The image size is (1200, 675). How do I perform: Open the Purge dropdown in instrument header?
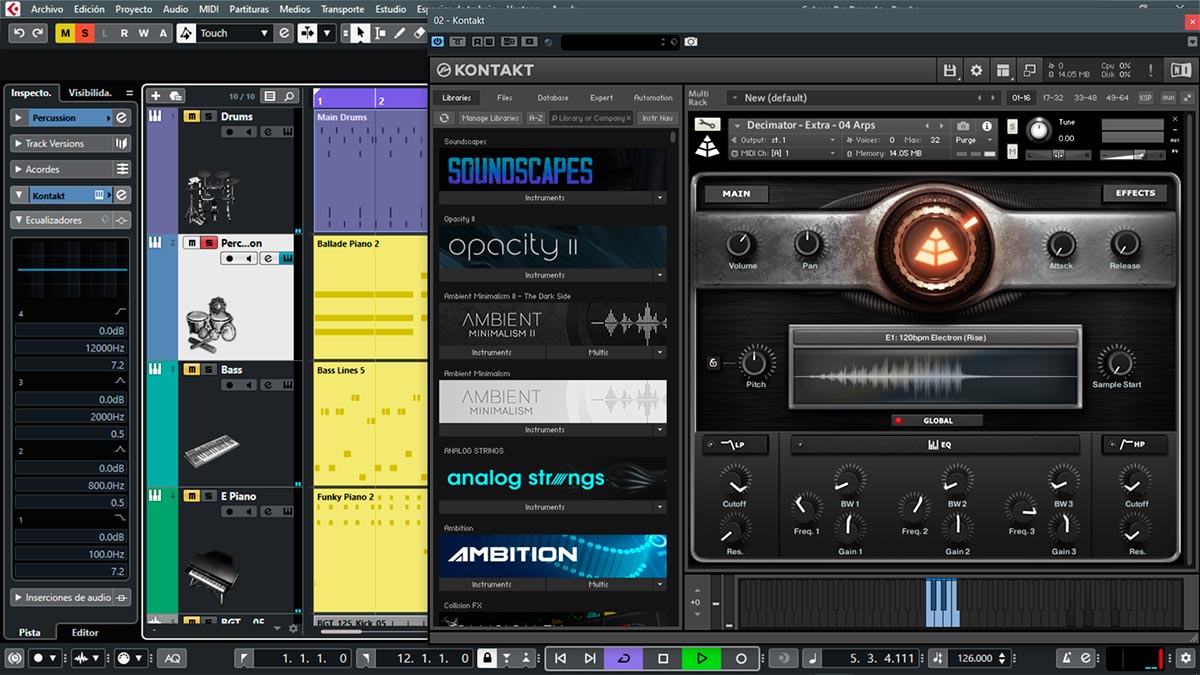[972, 140]
